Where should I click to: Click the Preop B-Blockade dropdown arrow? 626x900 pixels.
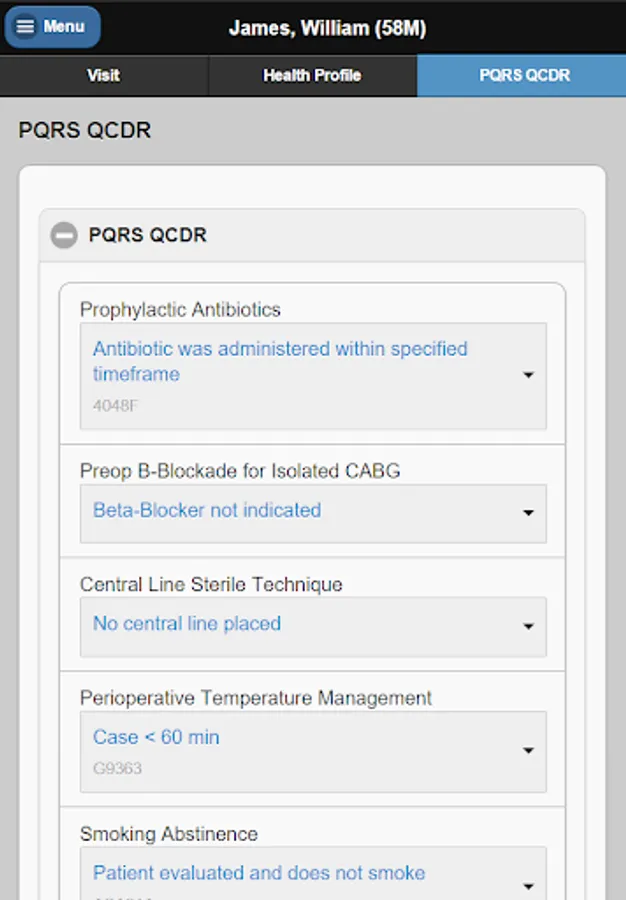coord(528,513)
